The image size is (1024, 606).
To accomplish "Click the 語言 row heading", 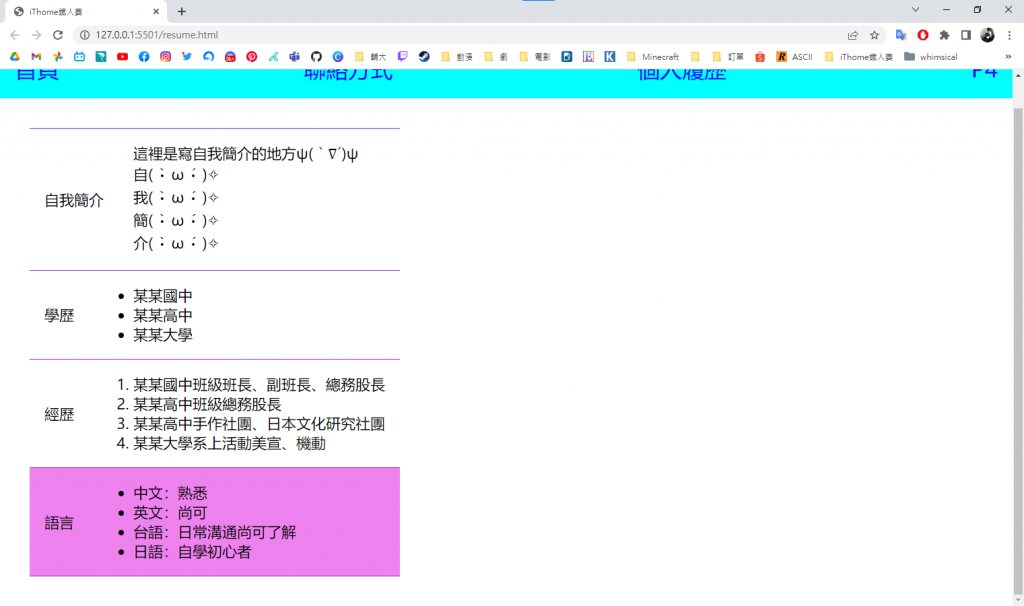I will pos(59,523).
